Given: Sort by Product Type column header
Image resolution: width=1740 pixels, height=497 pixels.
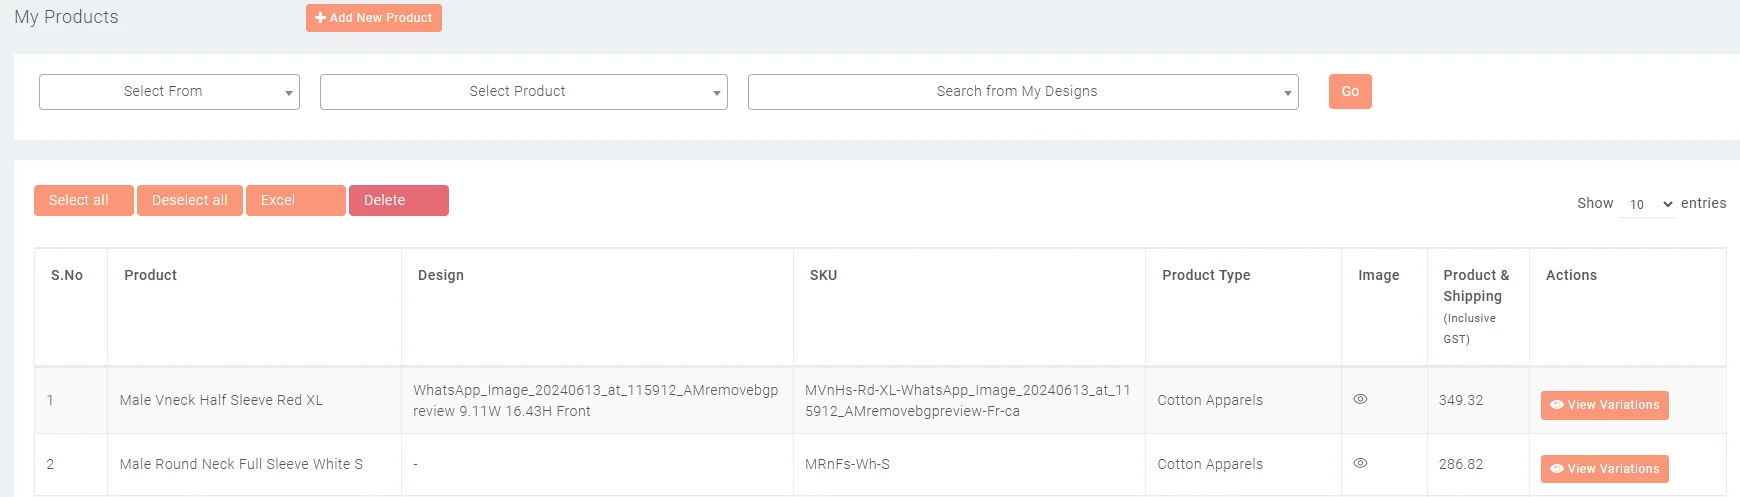Looking at the screenshot, I should pyautogui.click(x=1206, y=275).
